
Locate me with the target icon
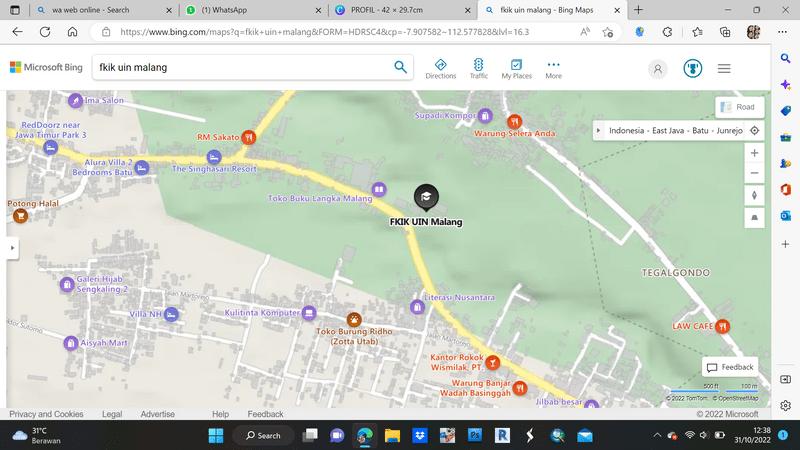tap(755, 131)
